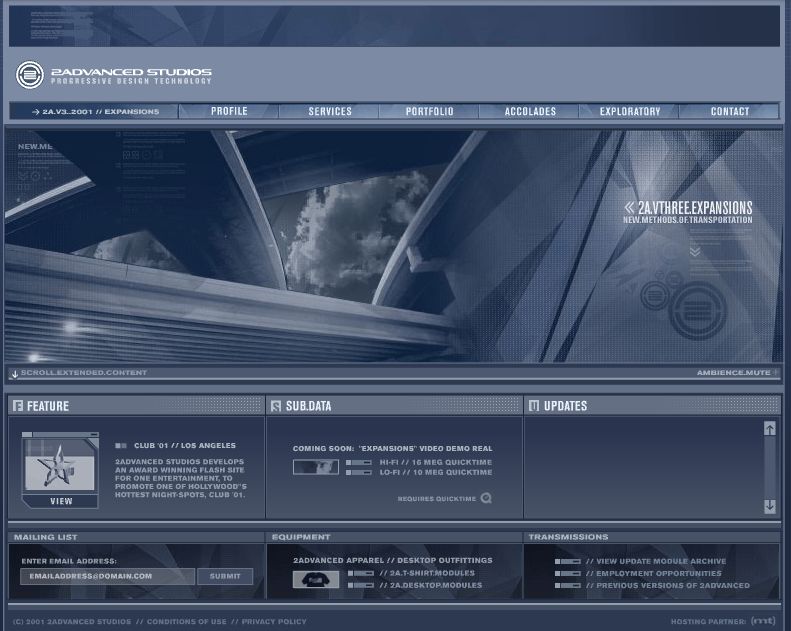The image size is (791, 631).
Task: Open the Privacy Policy link
Action: pos(274,621)
